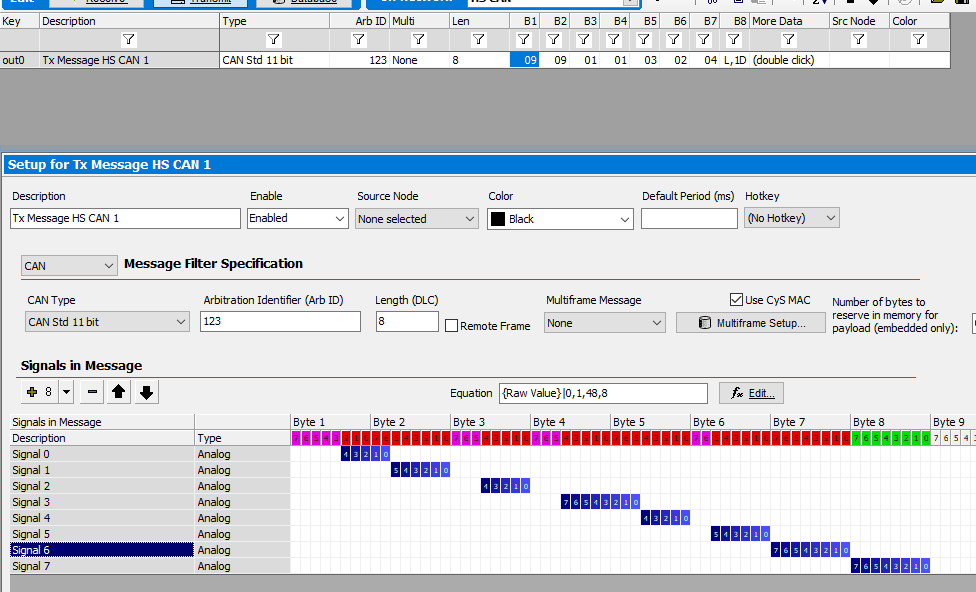The width and height of the screenshot is (976, 592).
Task: Select the Signal 6 row
Action: (102, 550)
